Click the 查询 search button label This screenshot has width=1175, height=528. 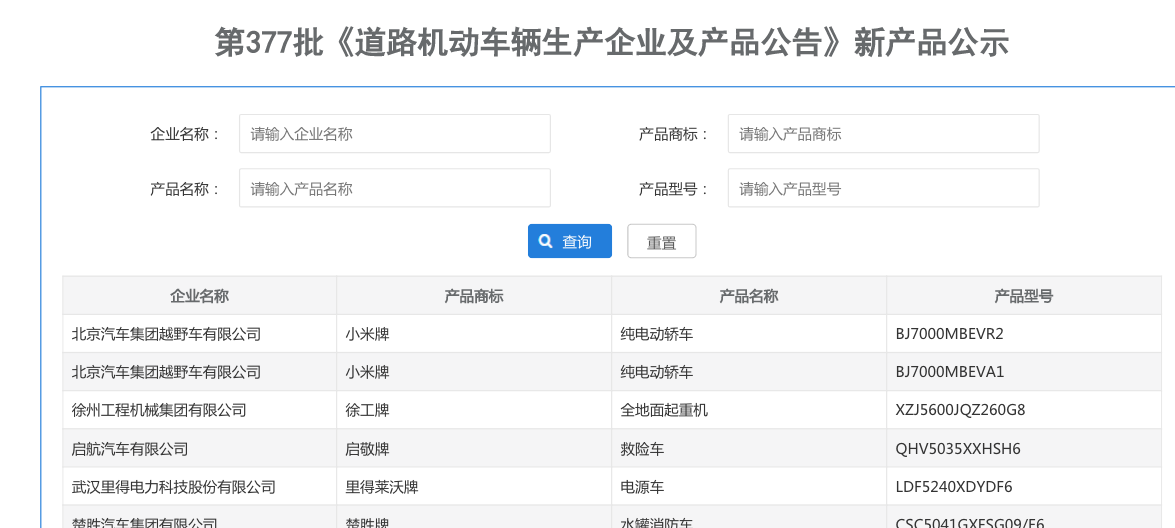click(577, 242)
